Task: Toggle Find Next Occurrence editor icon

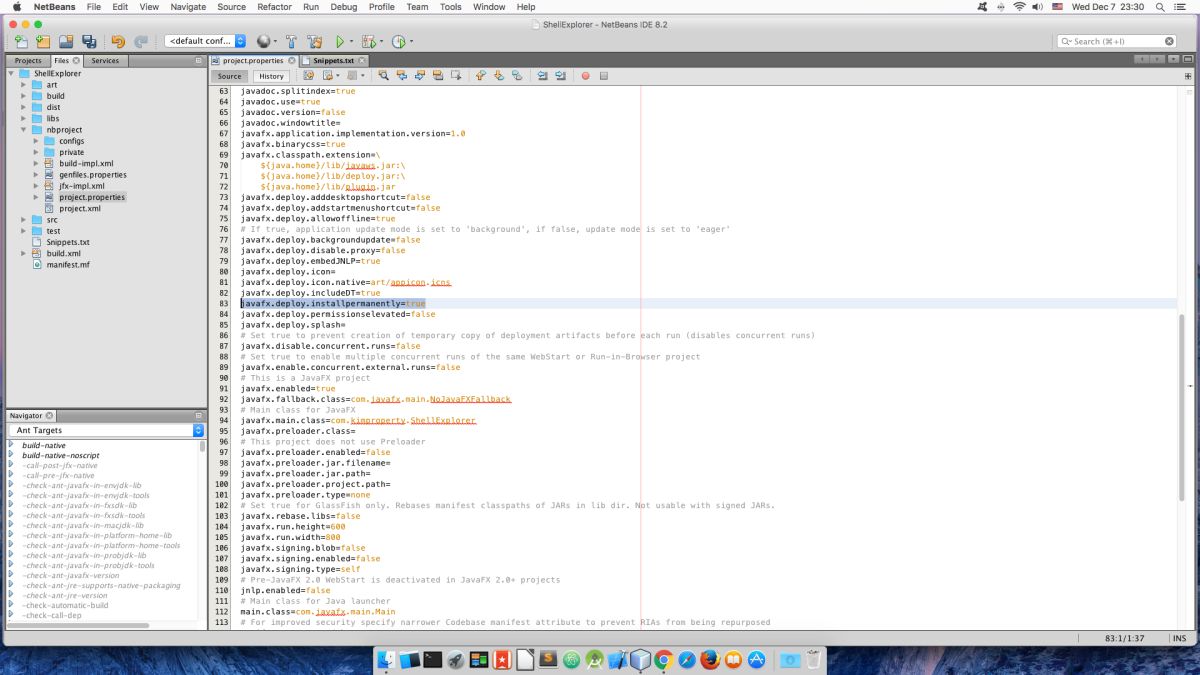Action: click(420, 75)
